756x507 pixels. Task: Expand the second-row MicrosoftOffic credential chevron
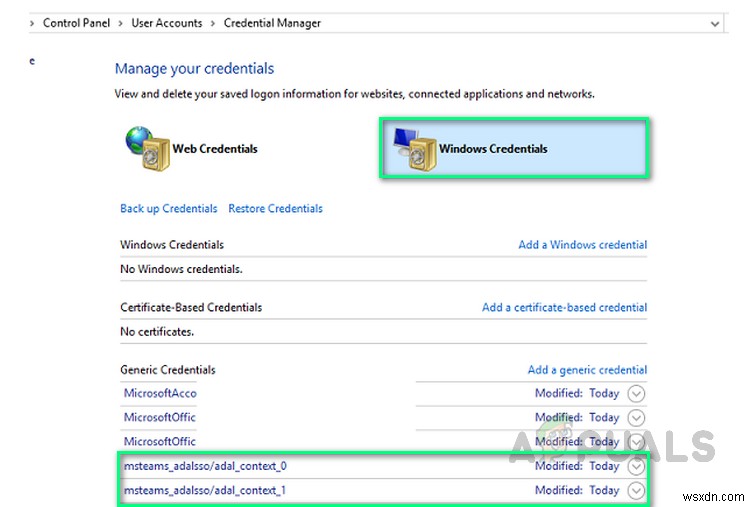pos(637,418)
